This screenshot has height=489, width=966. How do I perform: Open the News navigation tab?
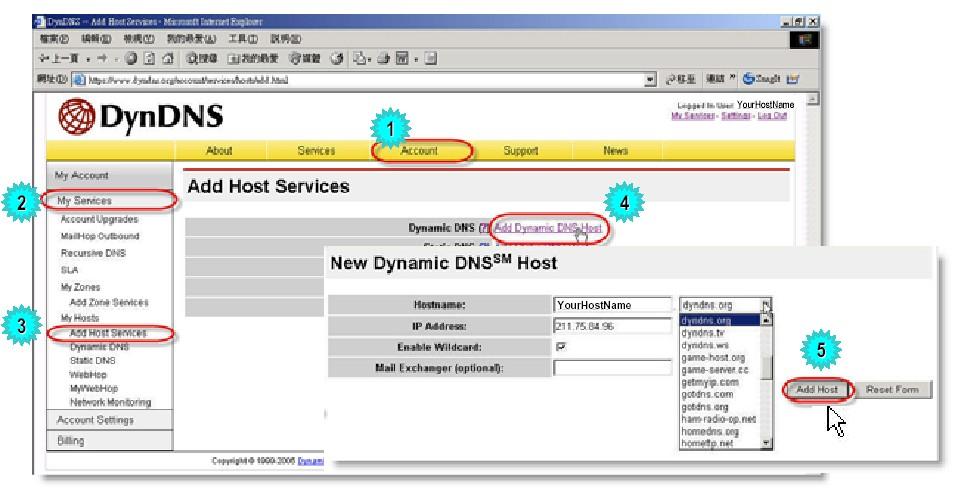click(x=615, y=151)
